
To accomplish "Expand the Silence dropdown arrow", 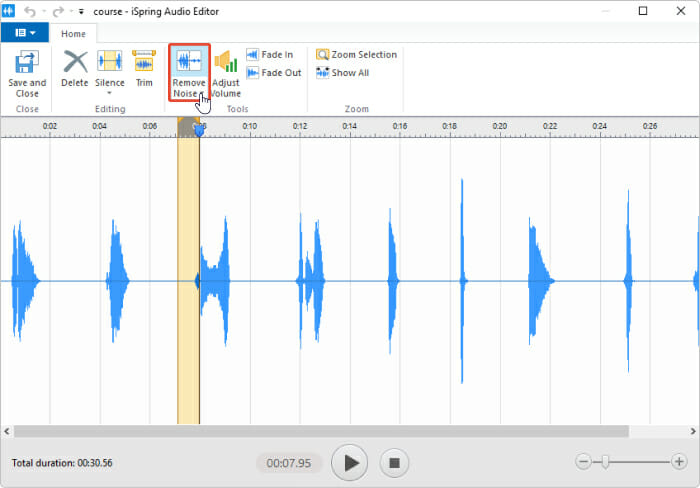I will point(109,93).
